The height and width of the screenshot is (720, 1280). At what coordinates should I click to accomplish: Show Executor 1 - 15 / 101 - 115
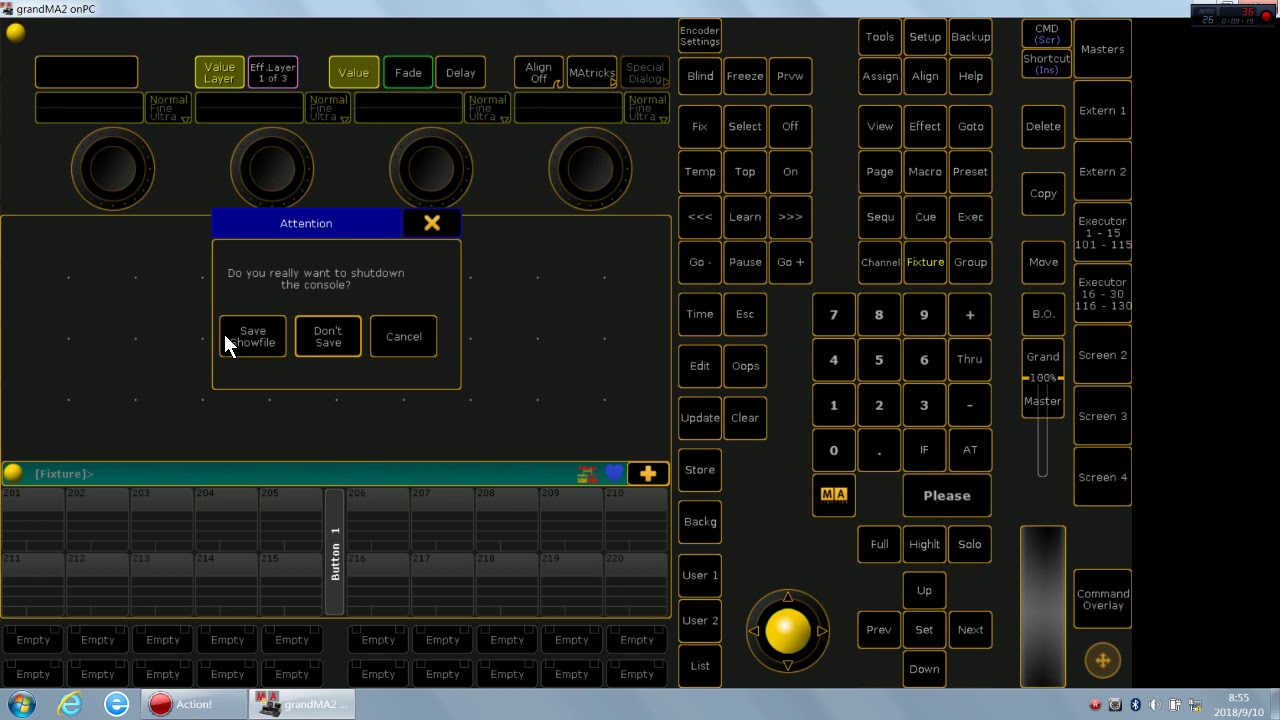(x=1103, y=233)
